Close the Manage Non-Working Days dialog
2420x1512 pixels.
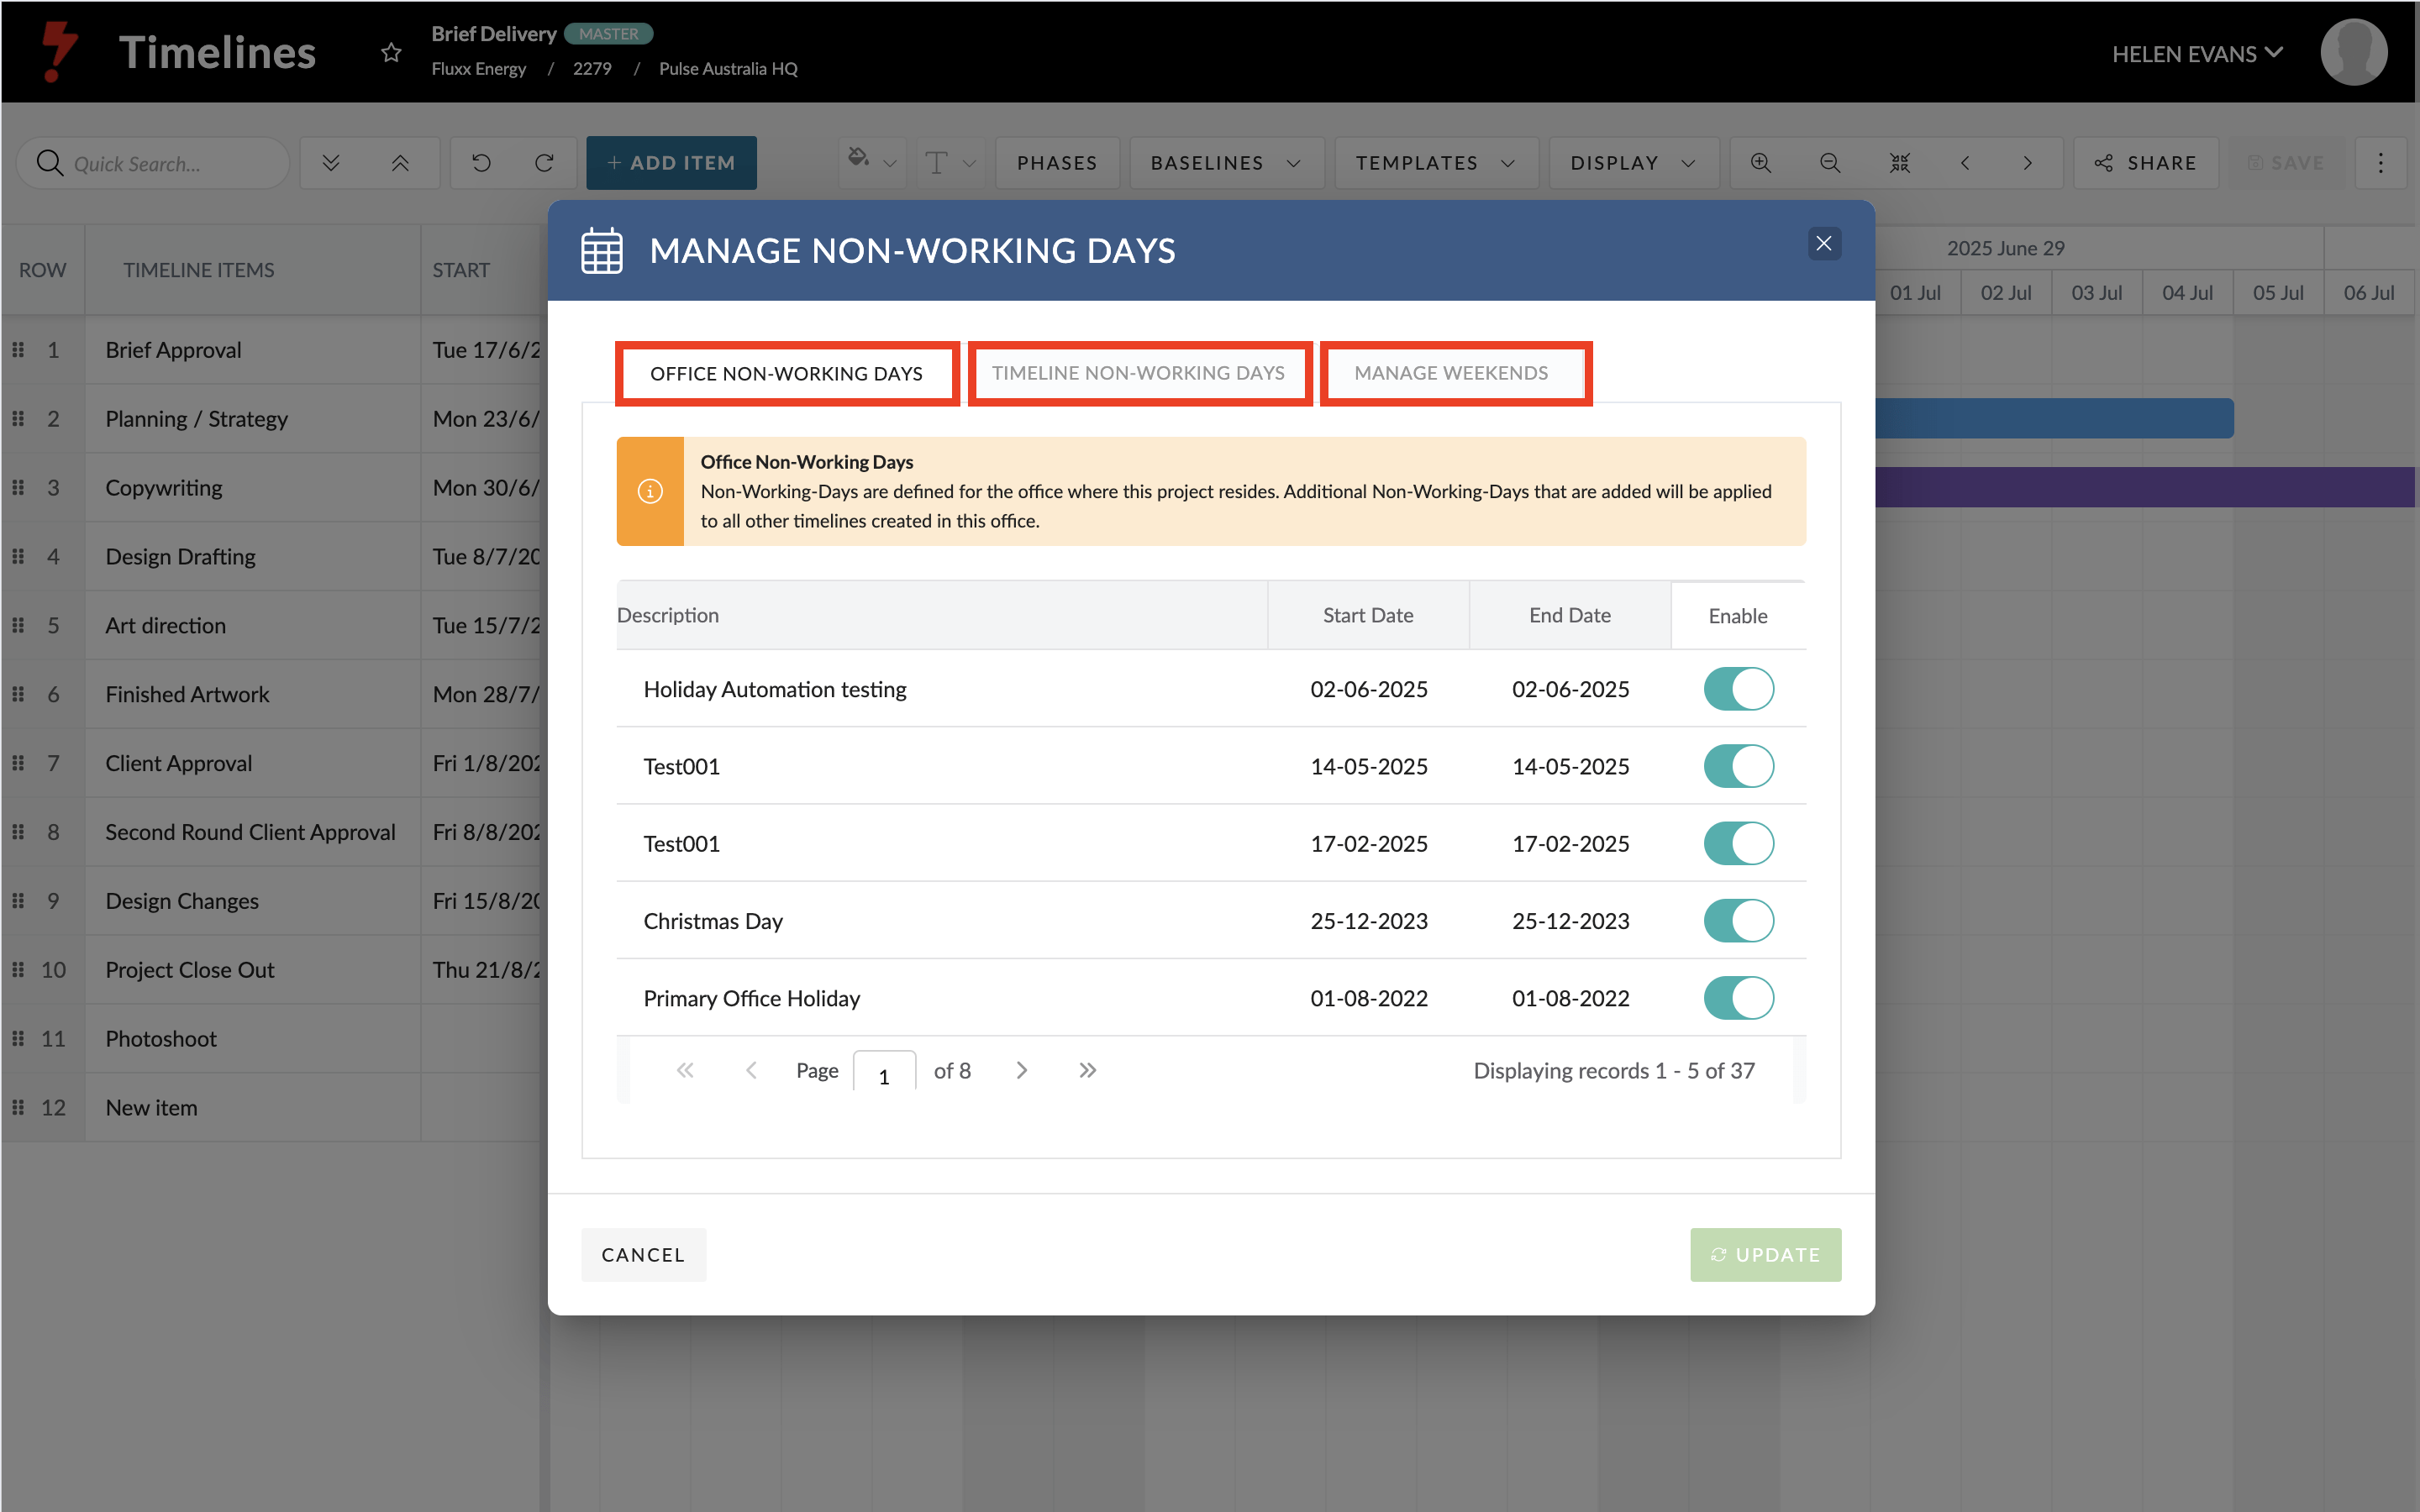pos(1824,243)
